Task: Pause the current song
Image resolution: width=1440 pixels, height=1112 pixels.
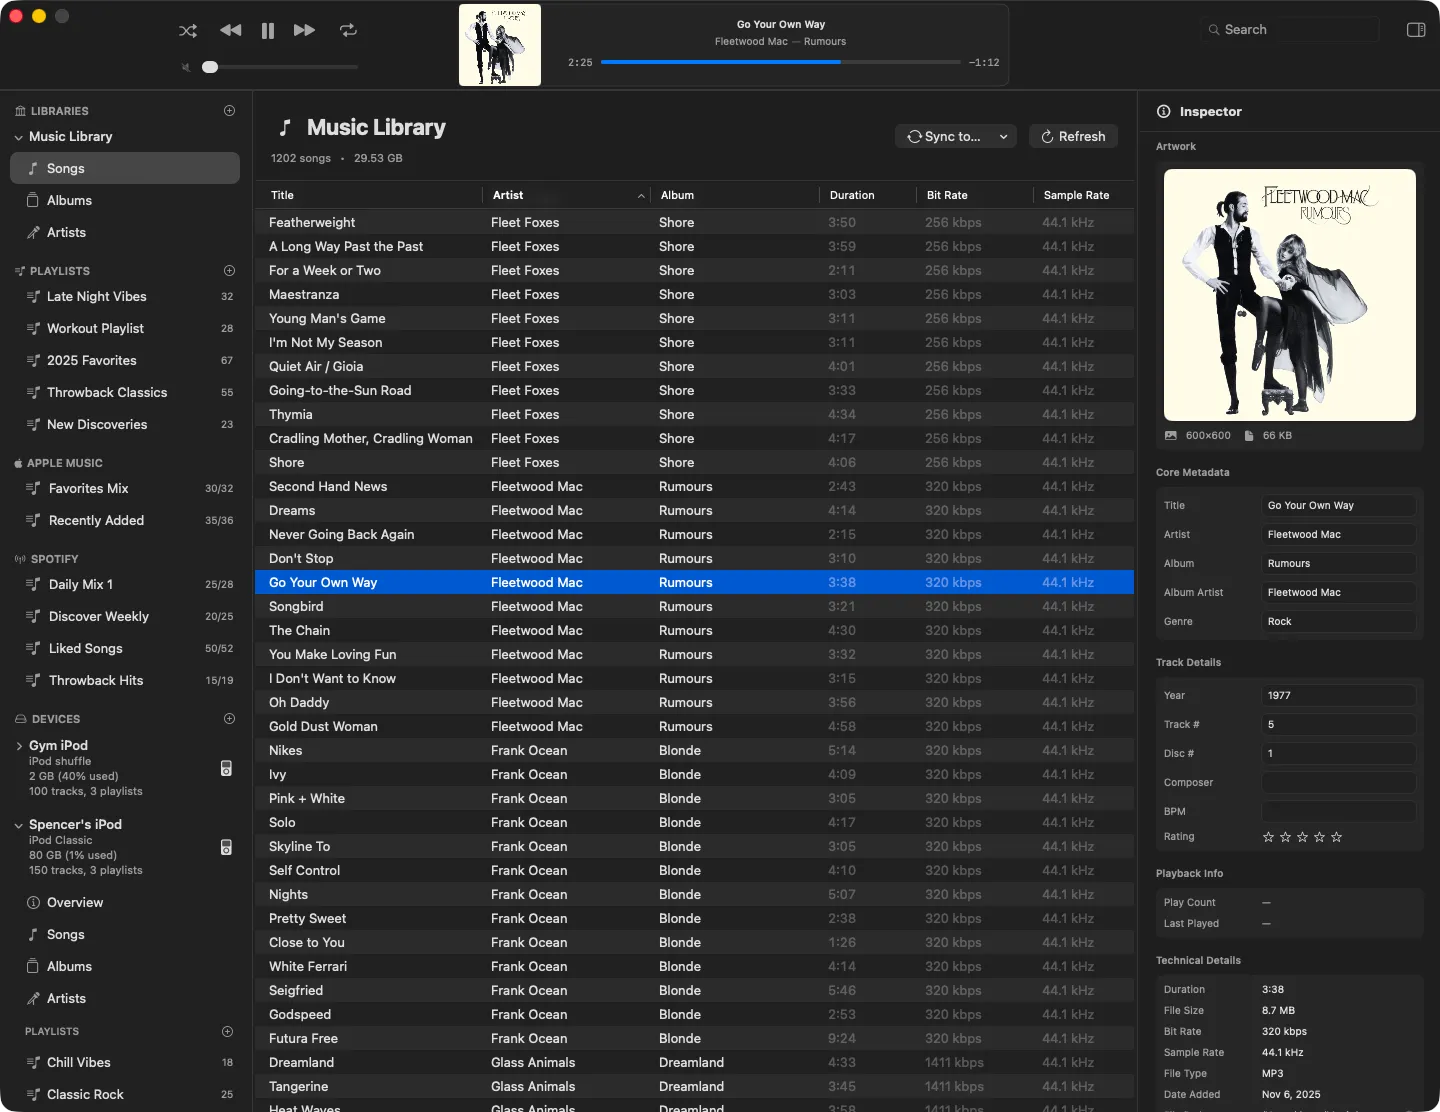Action: (268, 31)
